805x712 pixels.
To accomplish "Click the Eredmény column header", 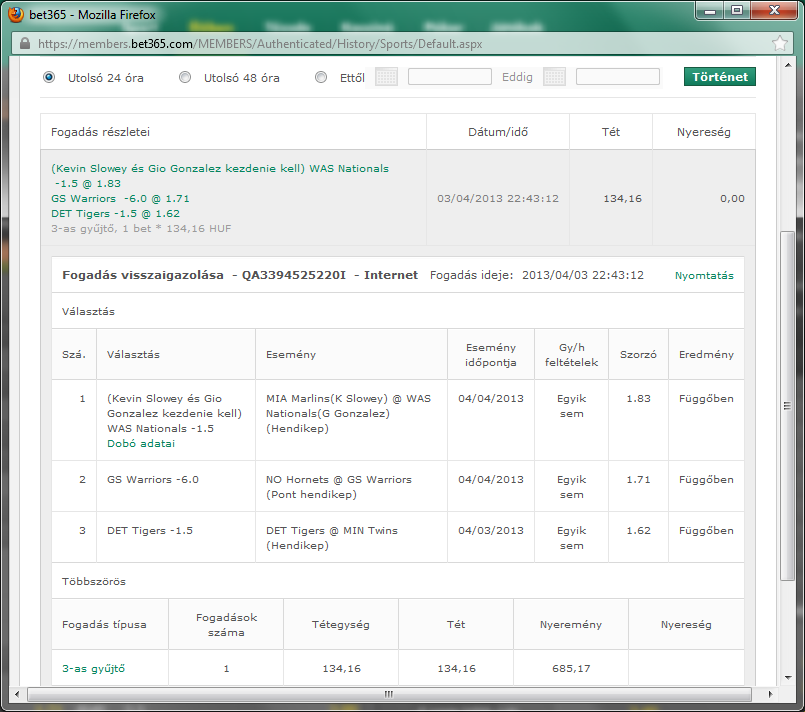I will point(706,355).
